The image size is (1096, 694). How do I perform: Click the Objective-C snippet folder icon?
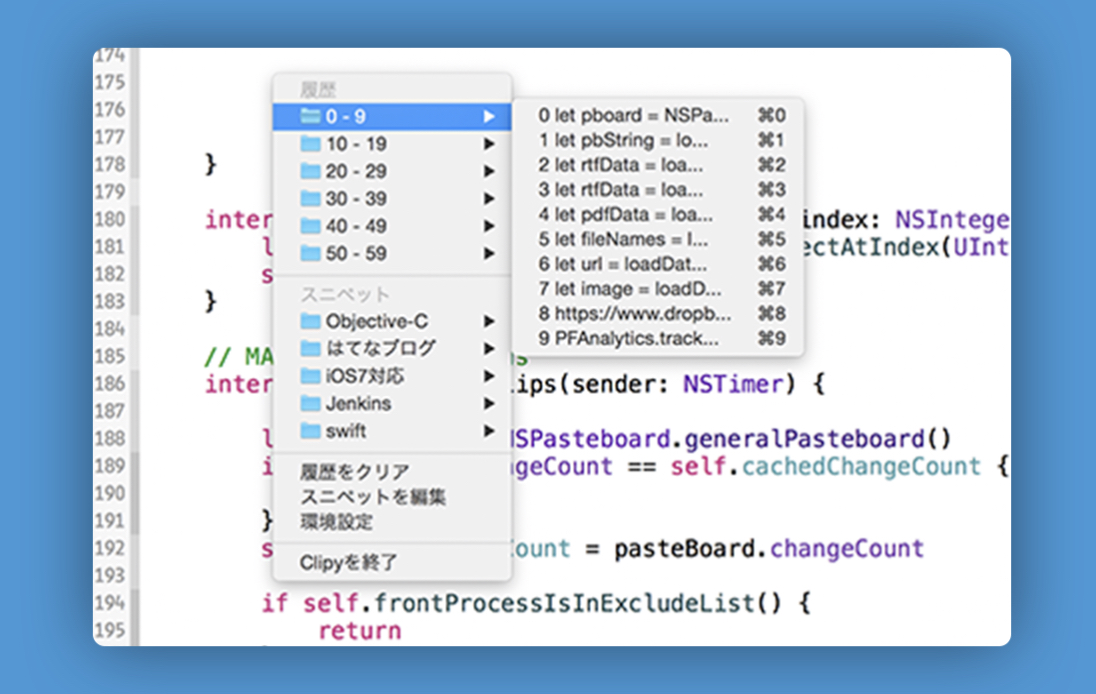point(310,322)
